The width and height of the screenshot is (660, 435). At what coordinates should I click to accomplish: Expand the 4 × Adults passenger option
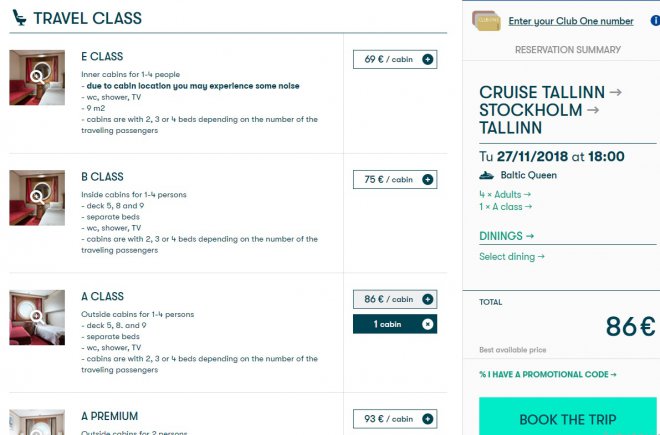tap(505, 194)
